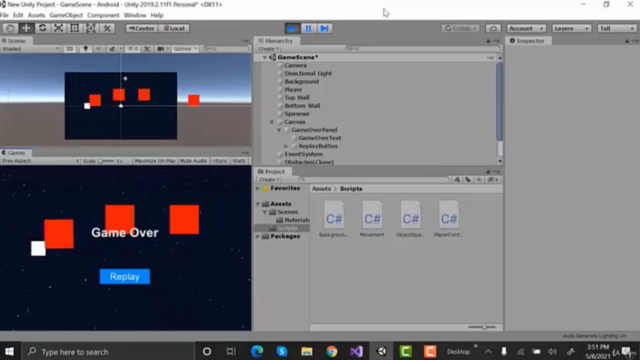Switch to the Inspector tab

tap(528, 41)
